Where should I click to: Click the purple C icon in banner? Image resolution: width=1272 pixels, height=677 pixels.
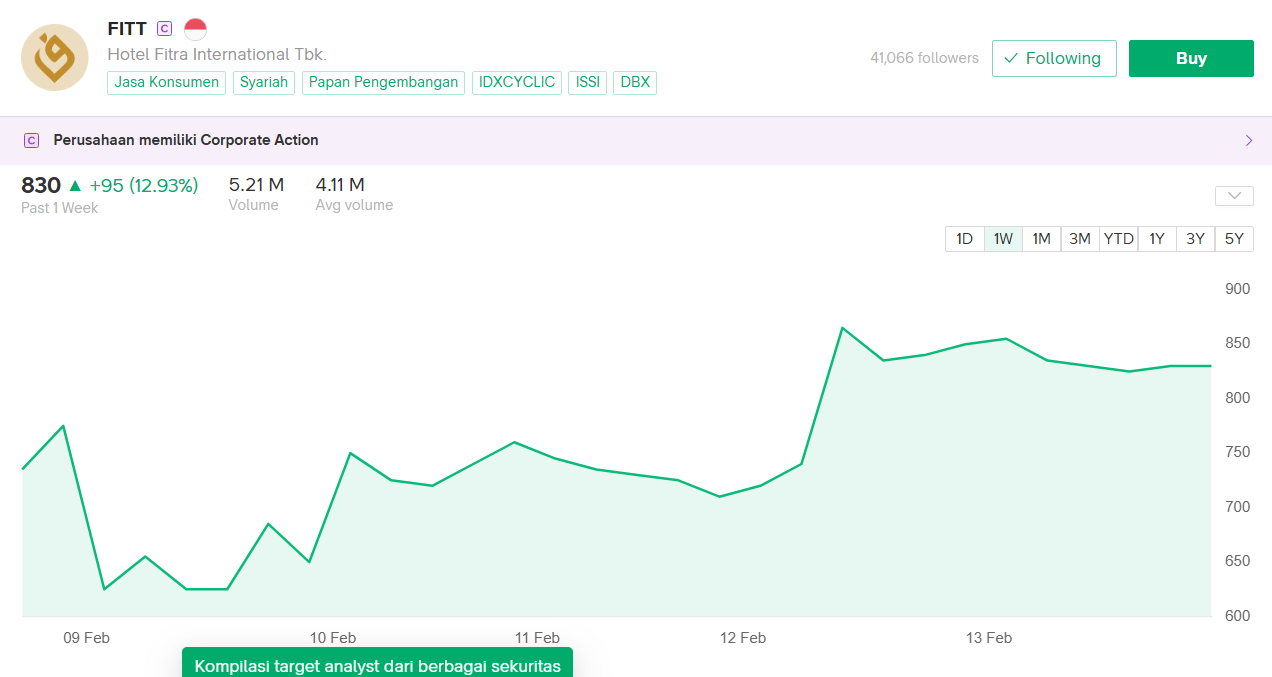[x=31, y=141]
